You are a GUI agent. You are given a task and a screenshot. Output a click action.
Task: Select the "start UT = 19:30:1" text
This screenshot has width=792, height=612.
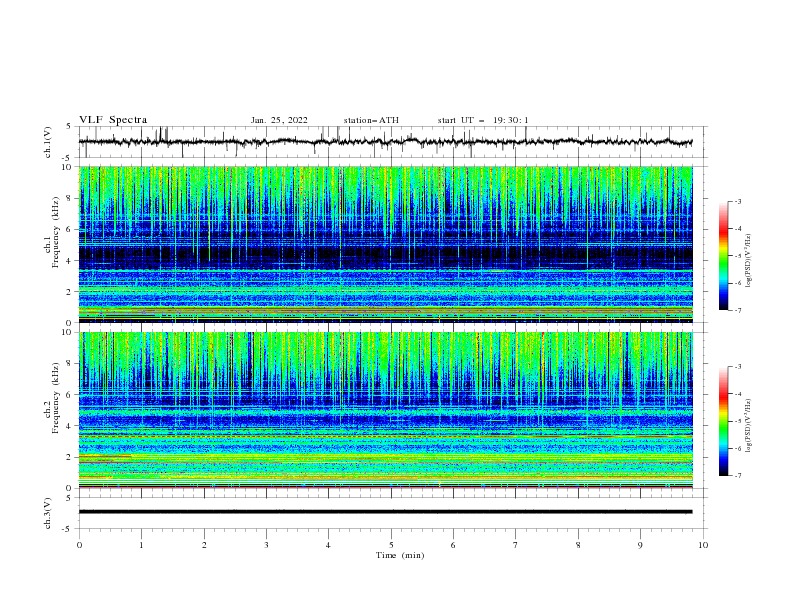(x=483, y=120)
